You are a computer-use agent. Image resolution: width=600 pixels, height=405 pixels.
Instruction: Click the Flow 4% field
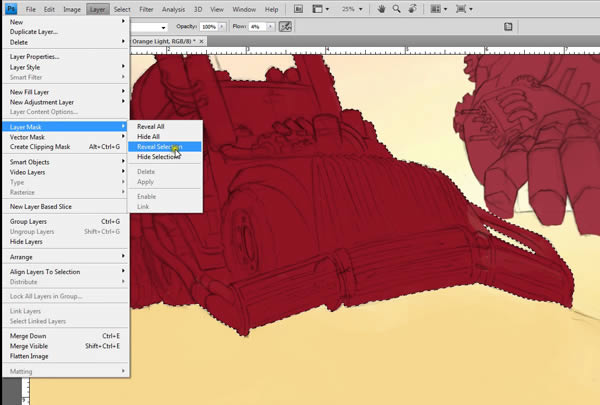tap(257, 27)
